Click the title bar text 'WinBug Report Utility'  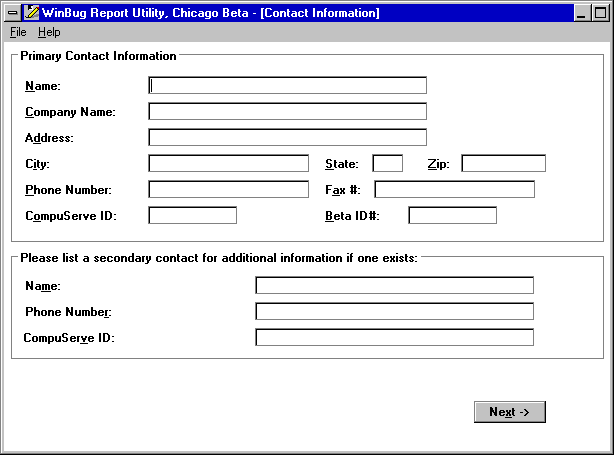105,13
